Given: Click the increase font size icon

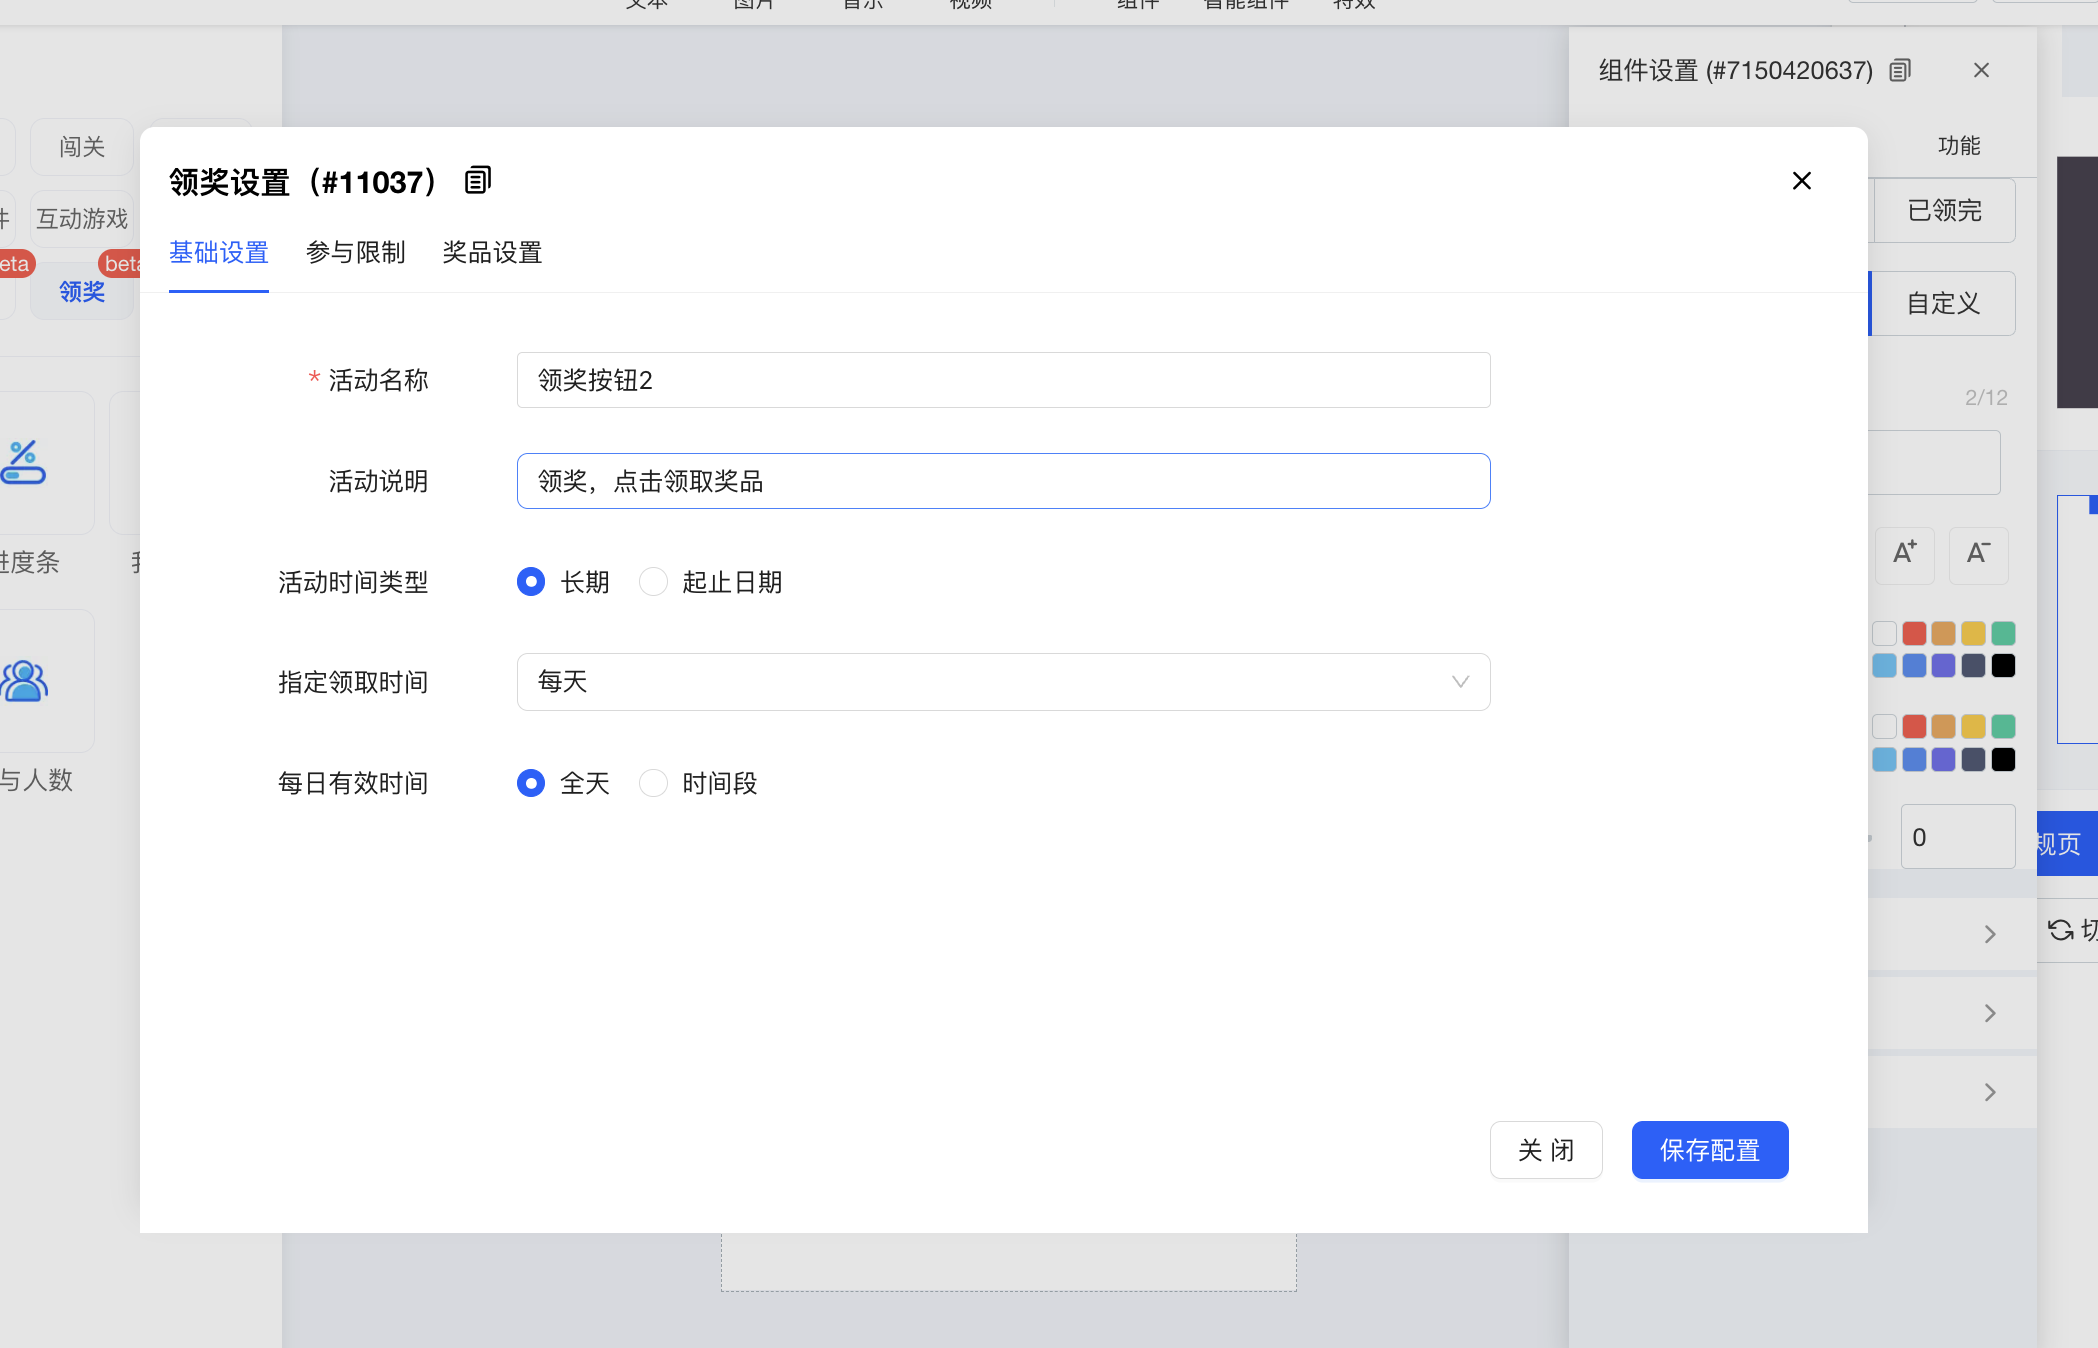Looking at the screenshot, I should [1904, 553].
